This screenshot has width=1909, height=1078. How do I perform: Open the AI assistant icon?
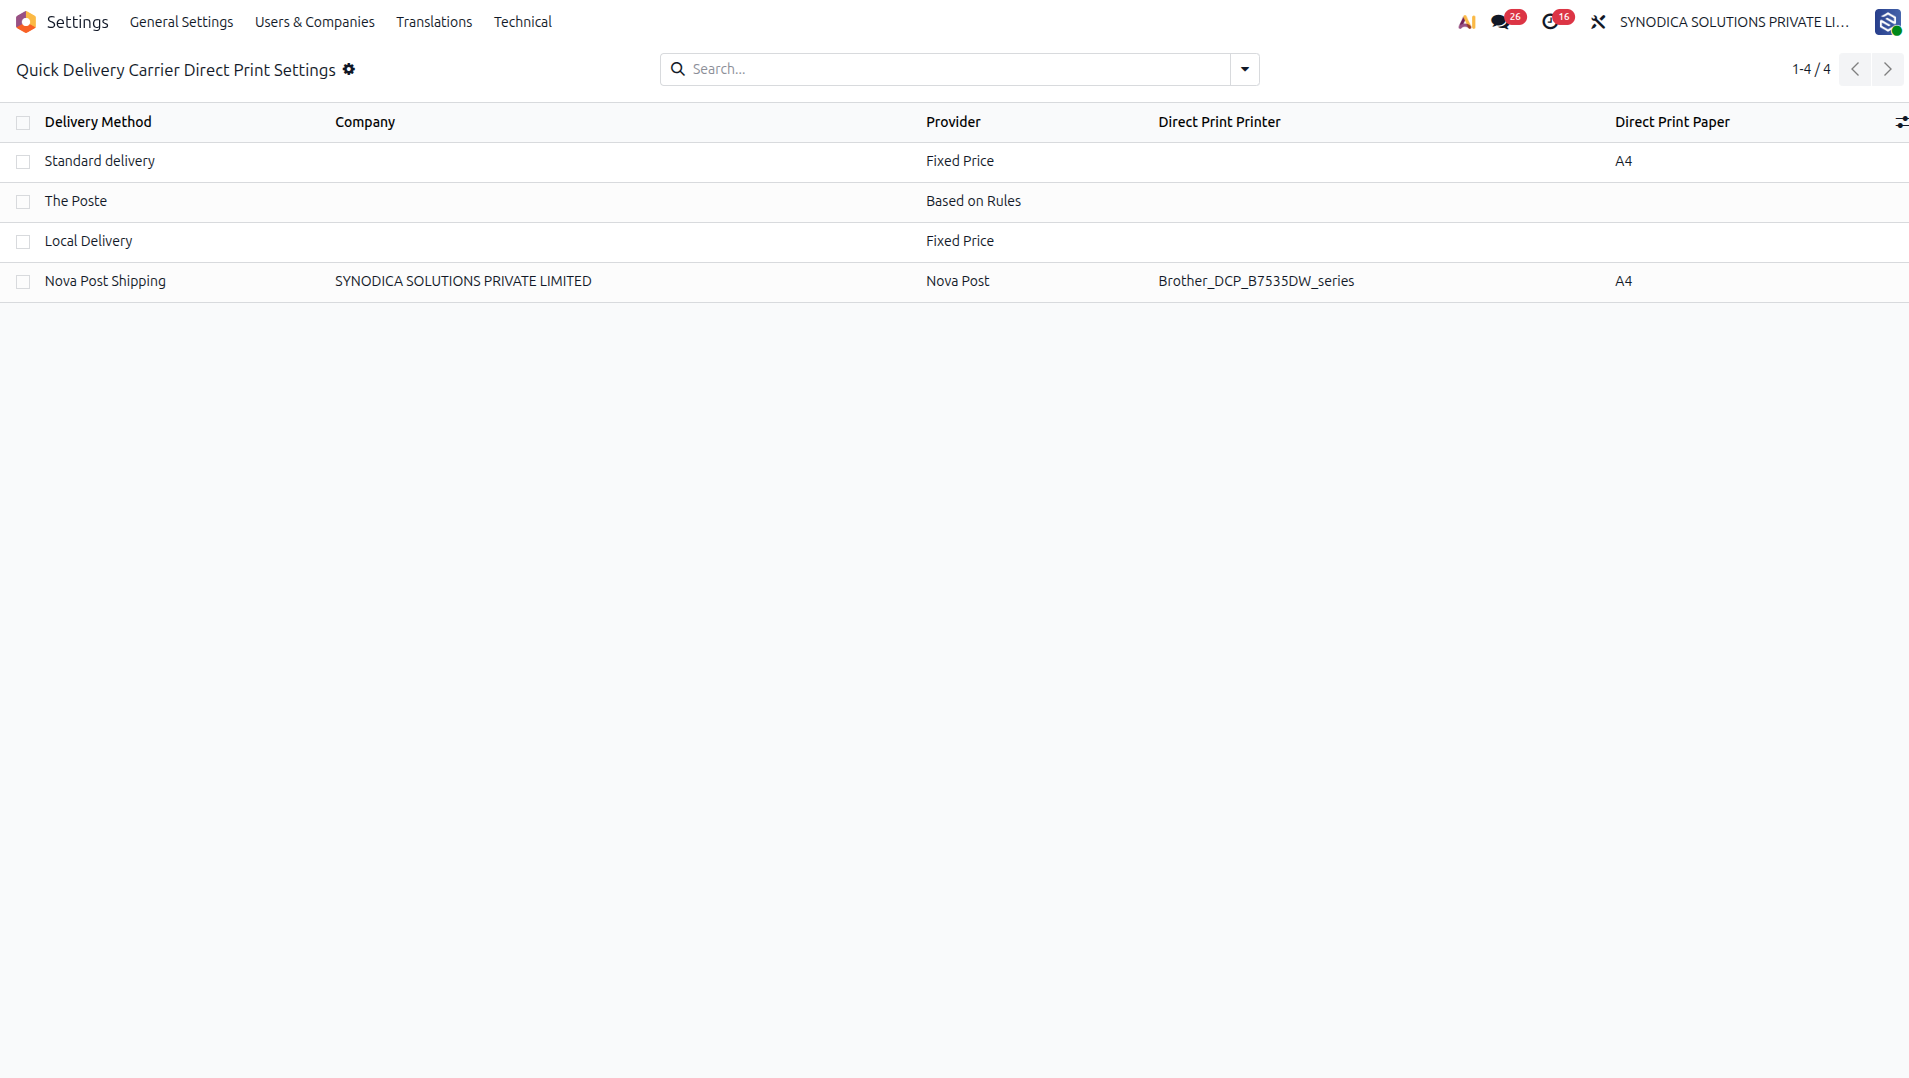coord(1467,22)
